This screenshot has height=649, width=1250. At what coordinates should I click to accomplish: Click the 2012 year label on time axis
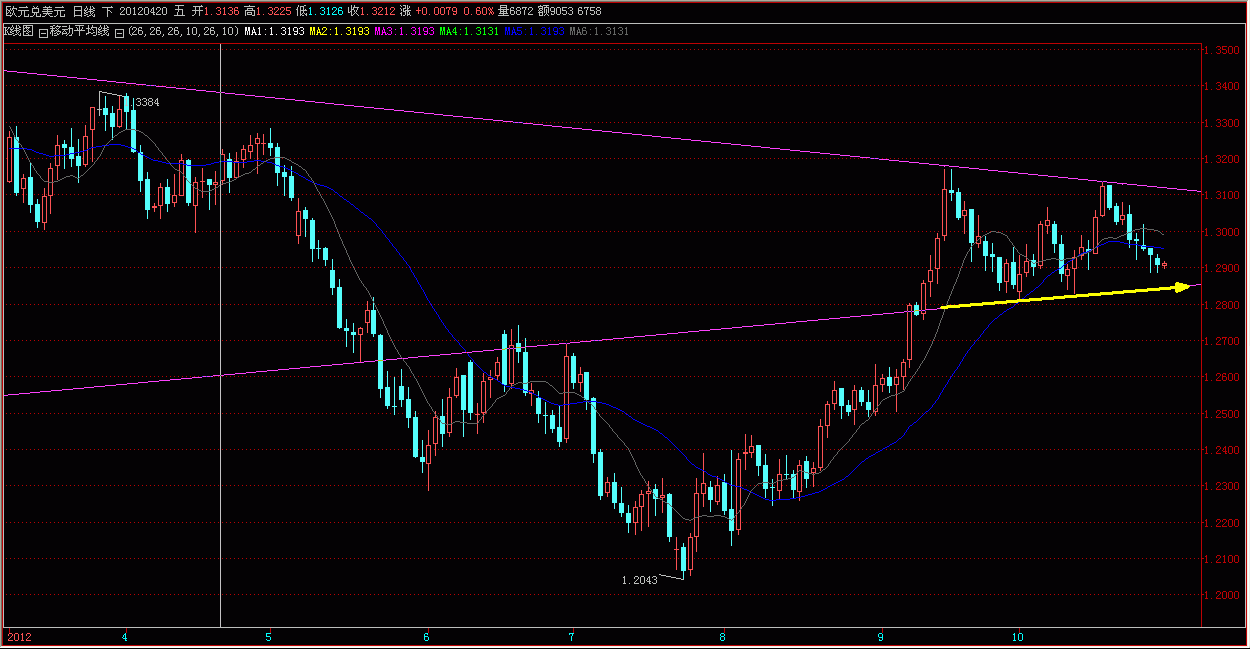click(x=19, y=636)
